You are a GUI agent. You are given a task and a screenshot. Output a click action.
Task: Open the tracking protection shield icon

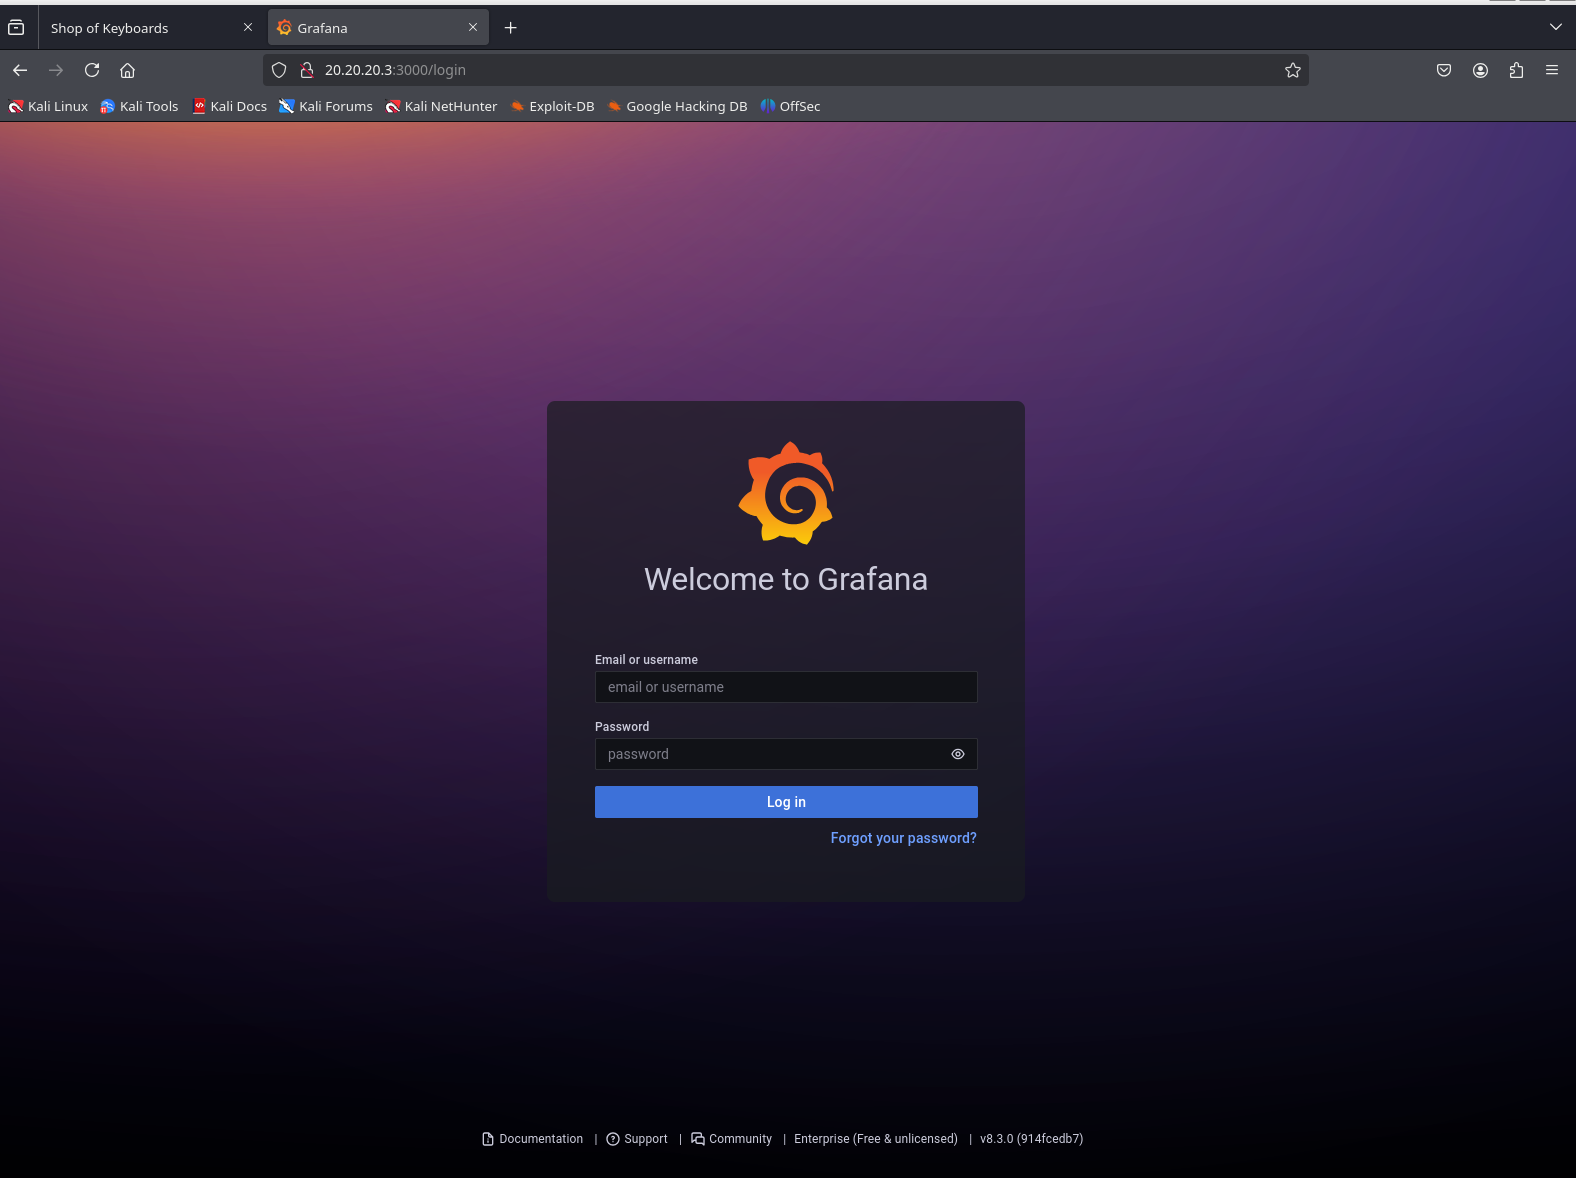pos(279,70)
